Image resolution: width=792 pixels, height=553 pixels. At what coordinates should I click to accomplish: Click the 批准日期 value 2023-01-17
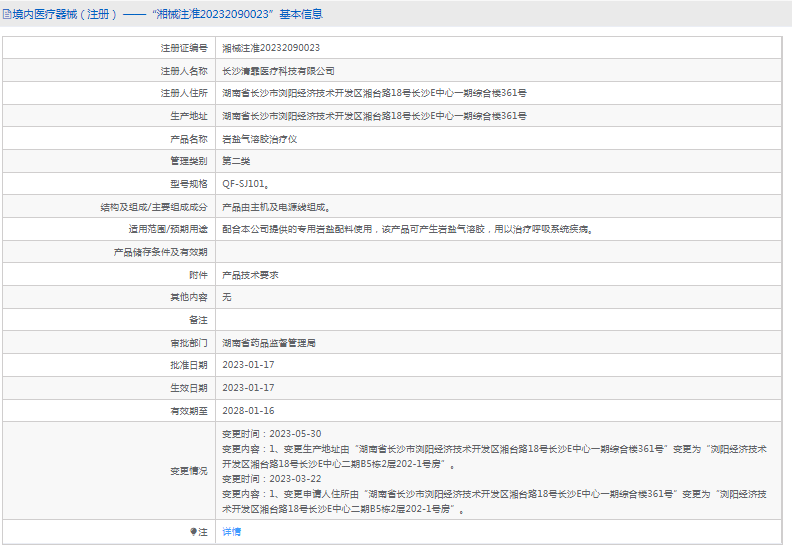click(x=248, y=365)
